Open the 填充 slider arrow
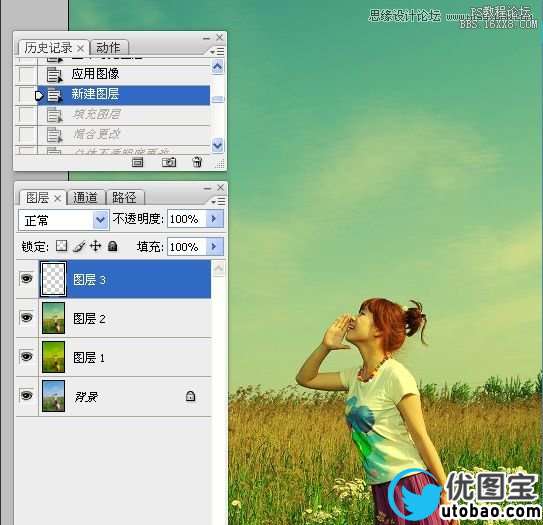The image size is (543, 525). (215, 246)
